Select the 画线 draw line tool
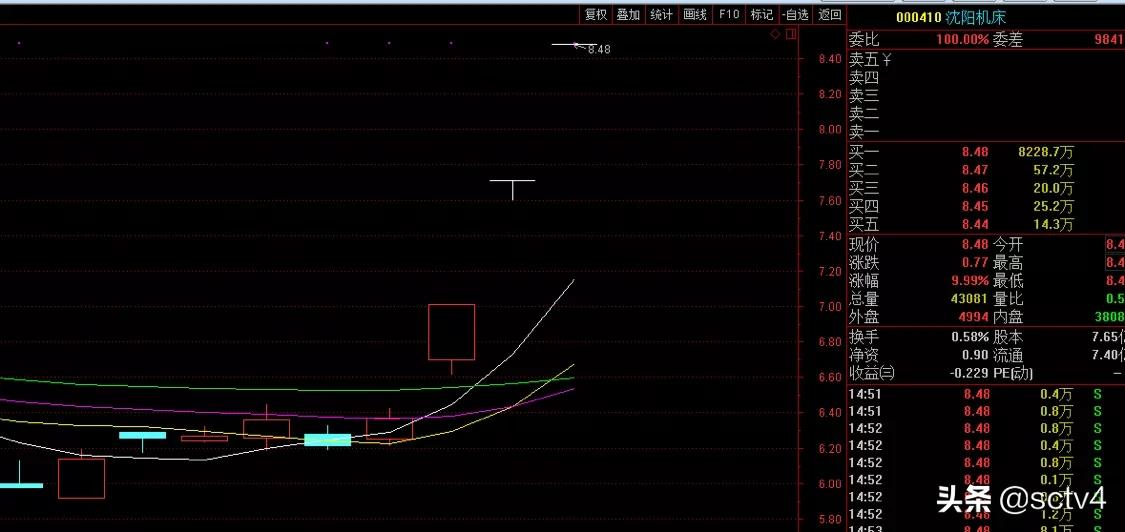 click(x=695, y=14)
